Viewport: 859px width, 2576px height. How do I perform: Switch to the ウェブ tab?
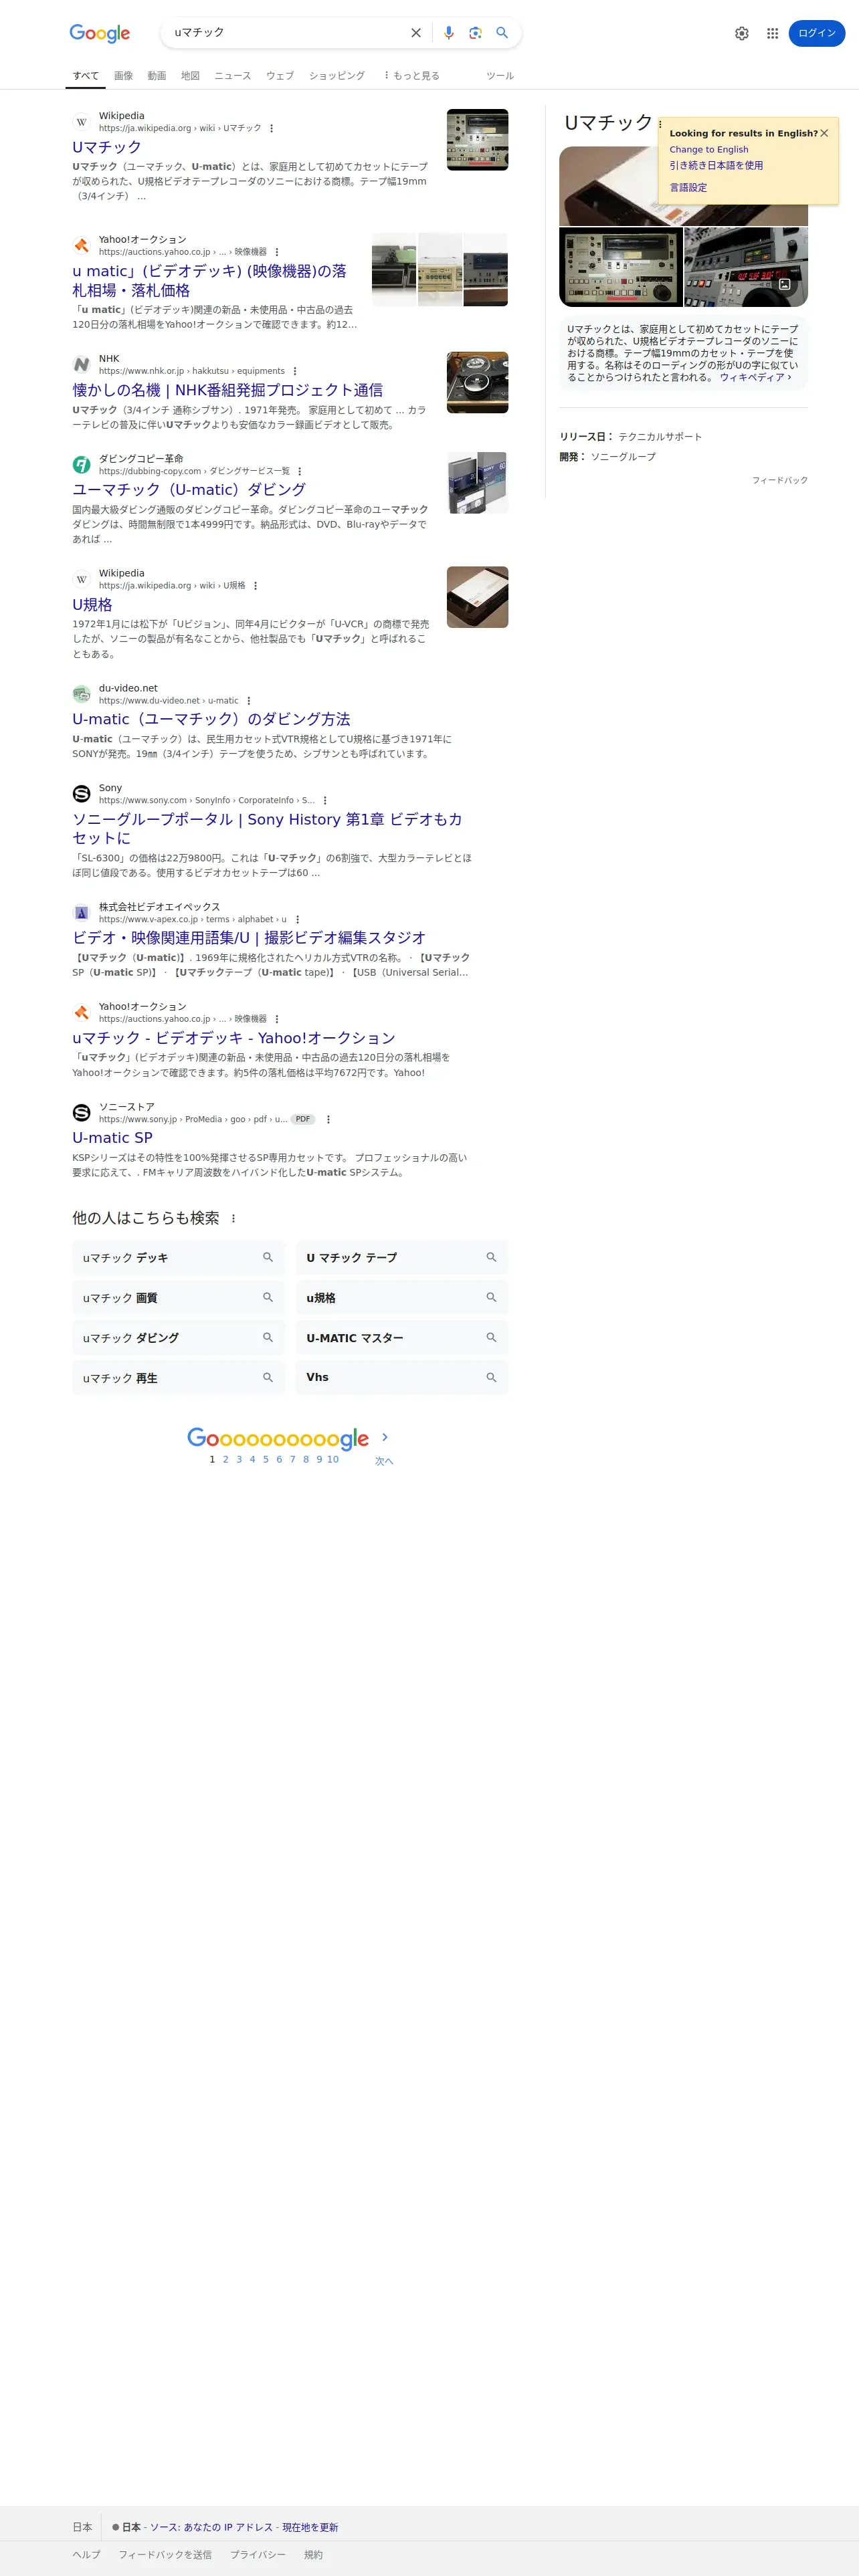click(280, 76)
